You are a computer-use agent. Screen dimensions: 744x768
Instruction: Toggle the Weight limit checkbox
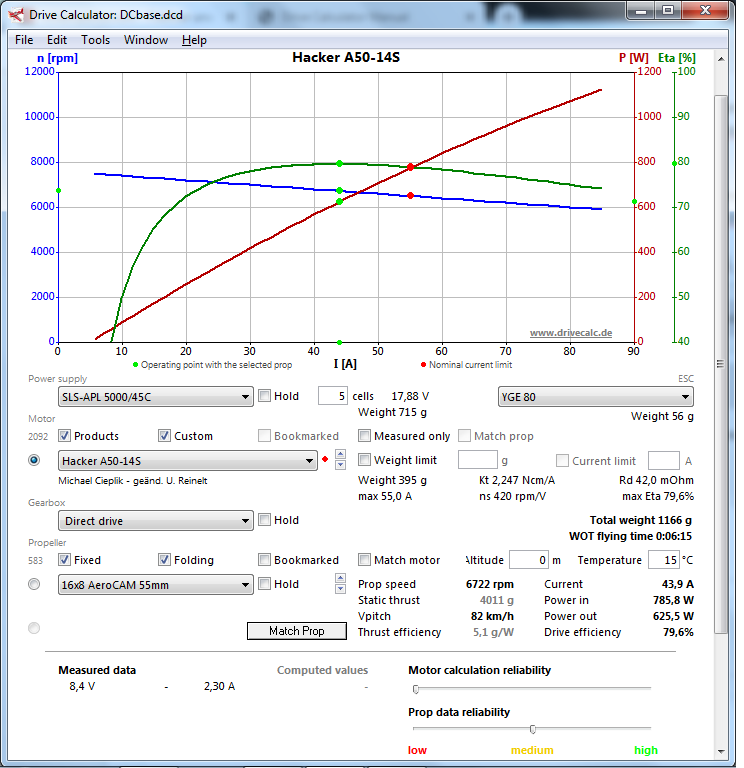coord(366,460)
